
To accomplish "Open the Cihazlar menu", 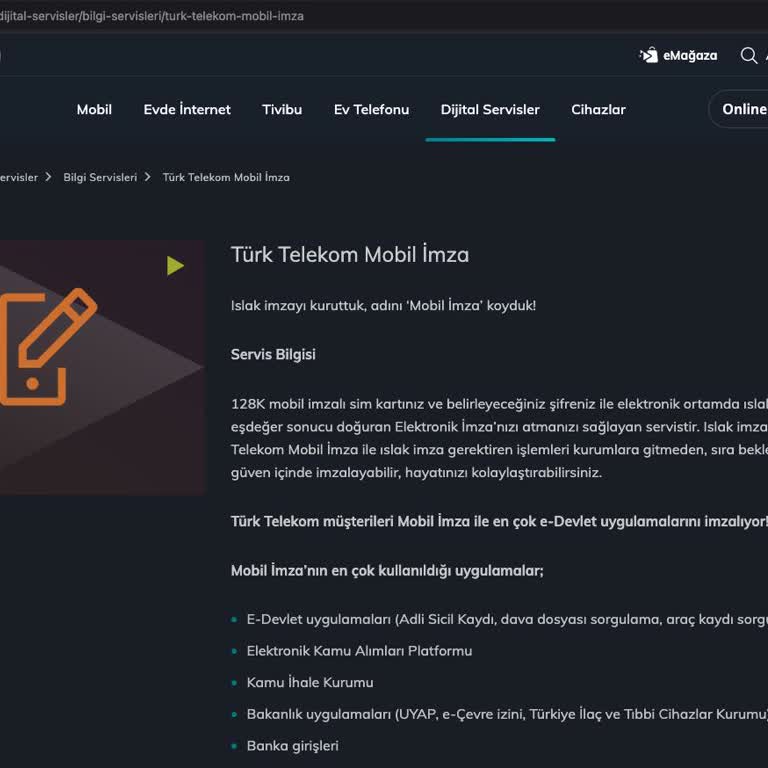I will pos(598,110).
